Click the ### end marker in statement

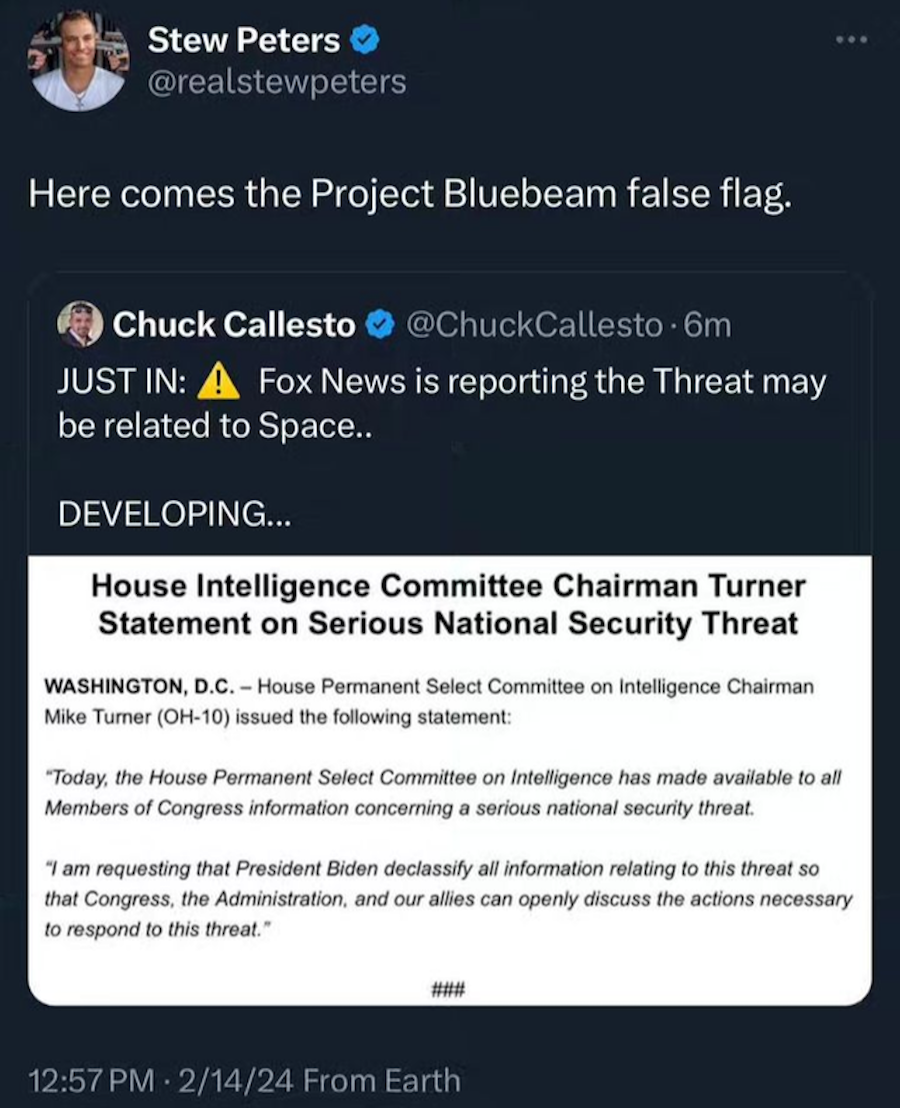coord(448,990)
